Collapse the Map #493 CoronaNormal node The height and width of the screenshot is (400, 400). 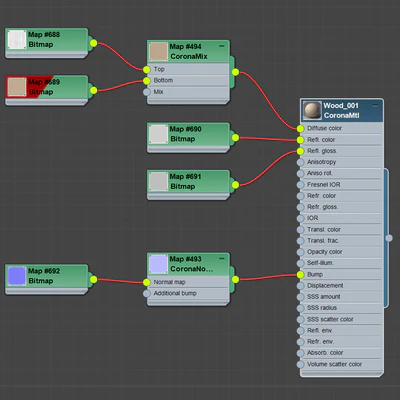tap(222, 259)
